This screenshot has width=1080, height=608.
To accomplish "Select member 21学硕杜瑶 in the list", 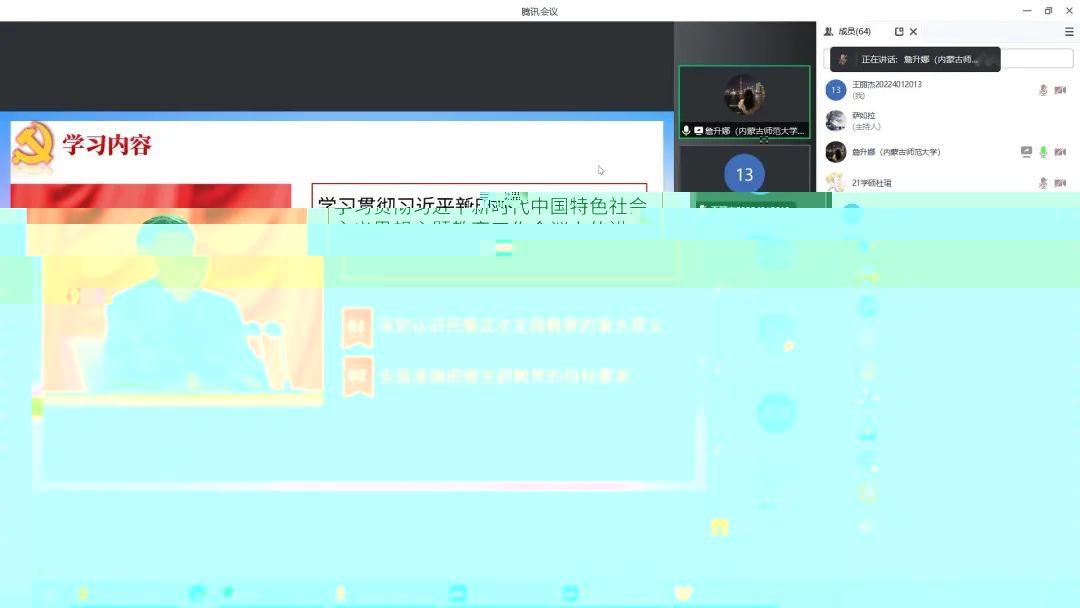I will point(871,183).
